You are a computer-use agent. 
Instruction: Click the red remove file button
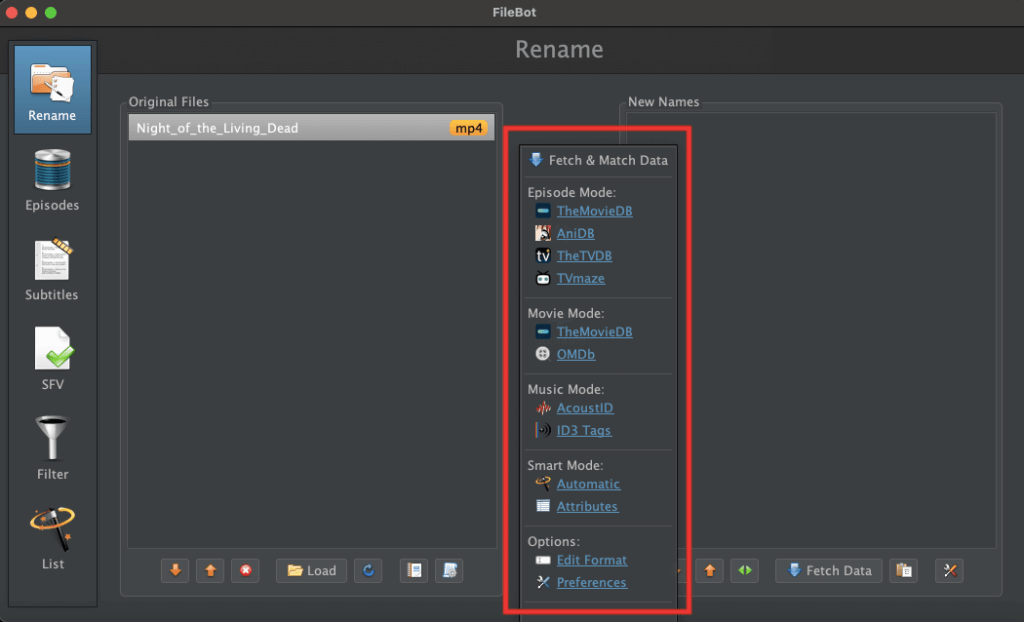tap(245, 571)
